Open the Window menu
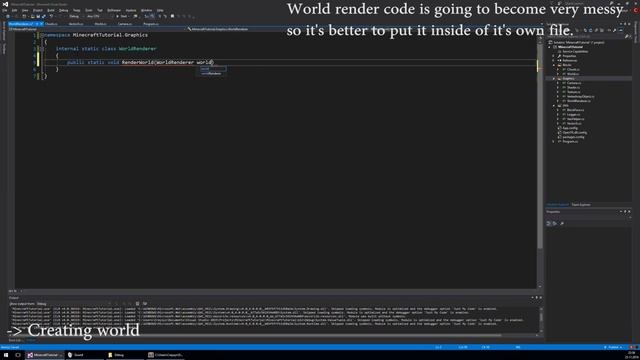Image resolution: width=640 pixels, height=360 pixels. (146, 10)
